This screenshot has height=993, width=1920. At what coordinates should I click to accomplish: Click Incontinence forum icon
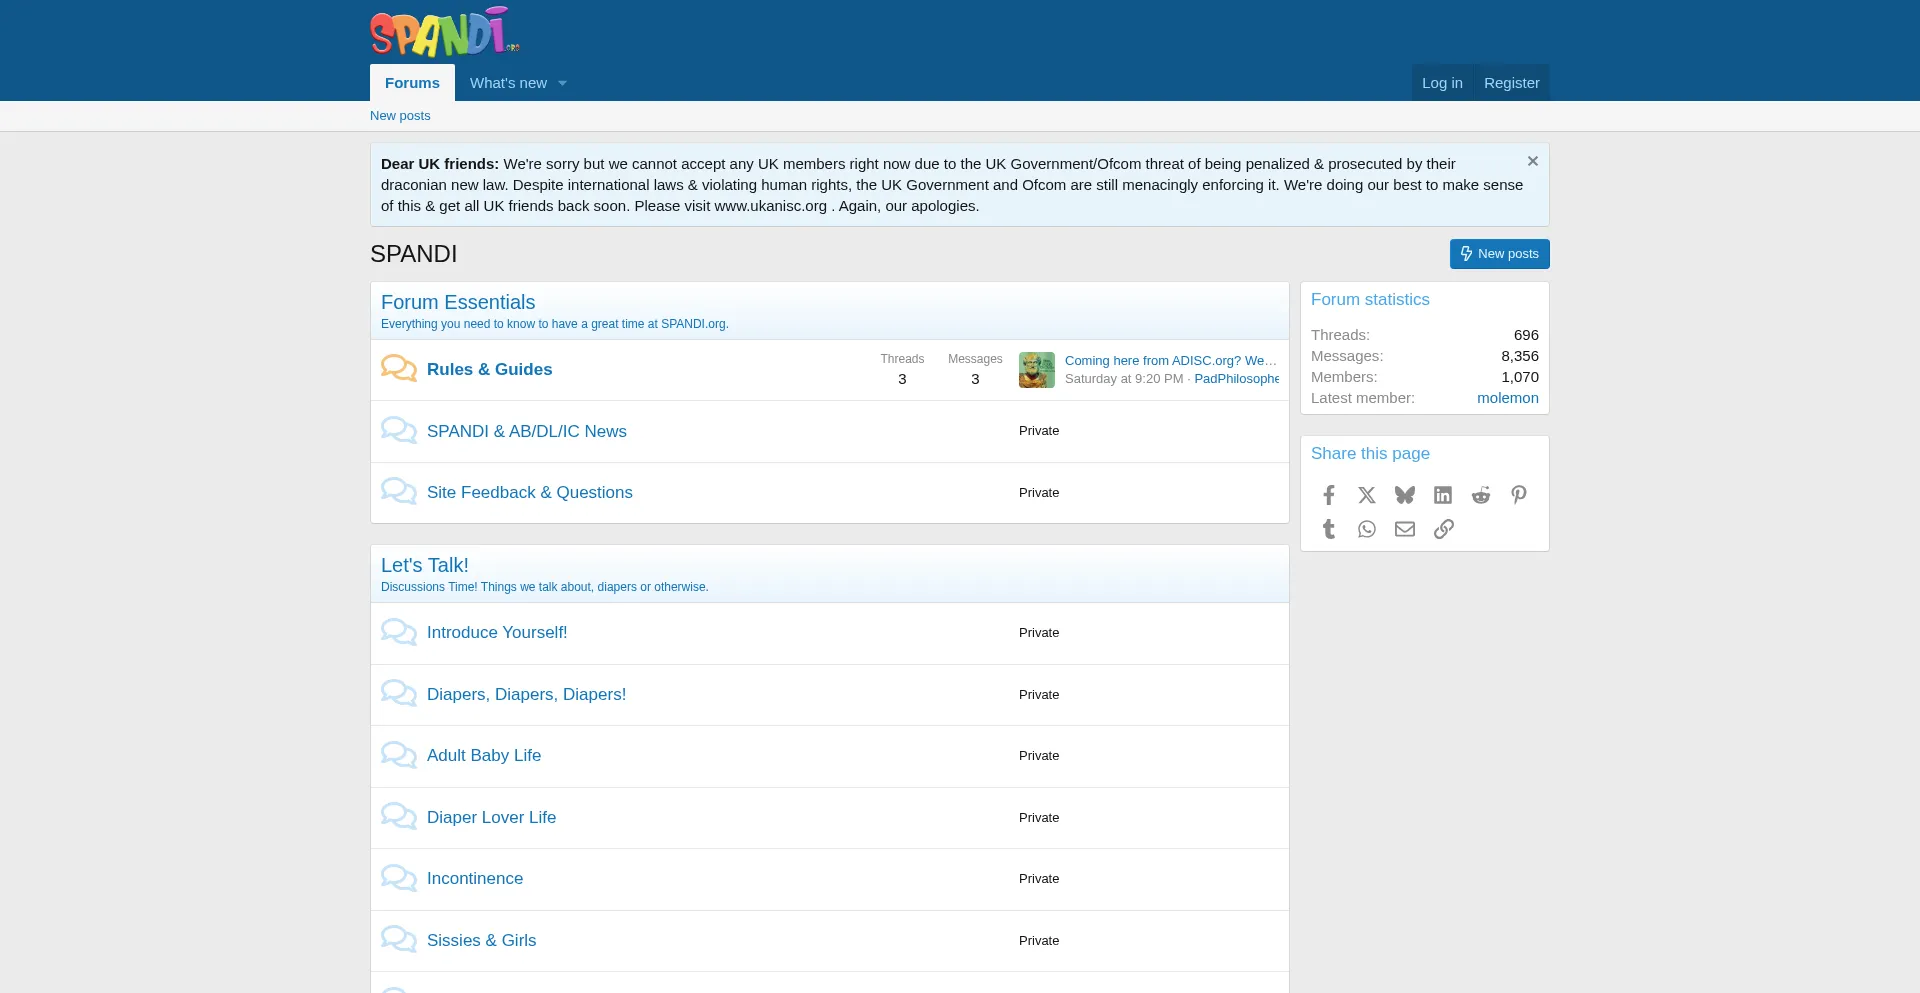[x=399, y=879]
